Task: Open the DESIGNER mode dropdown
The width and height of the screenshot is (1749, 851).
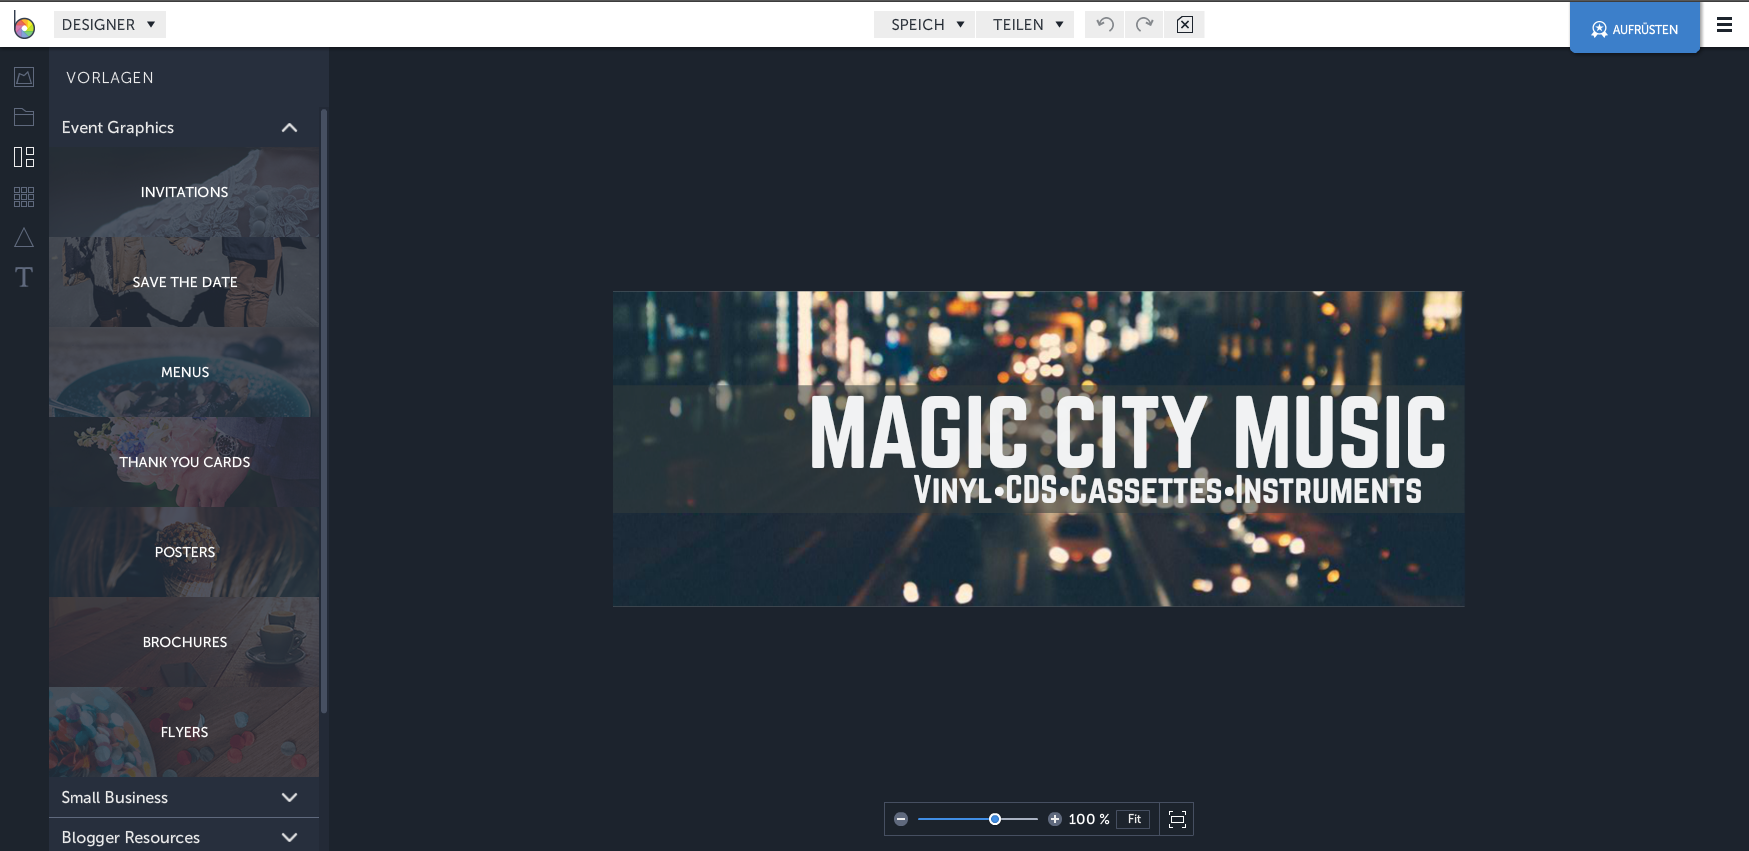Action: click(110, 24)
